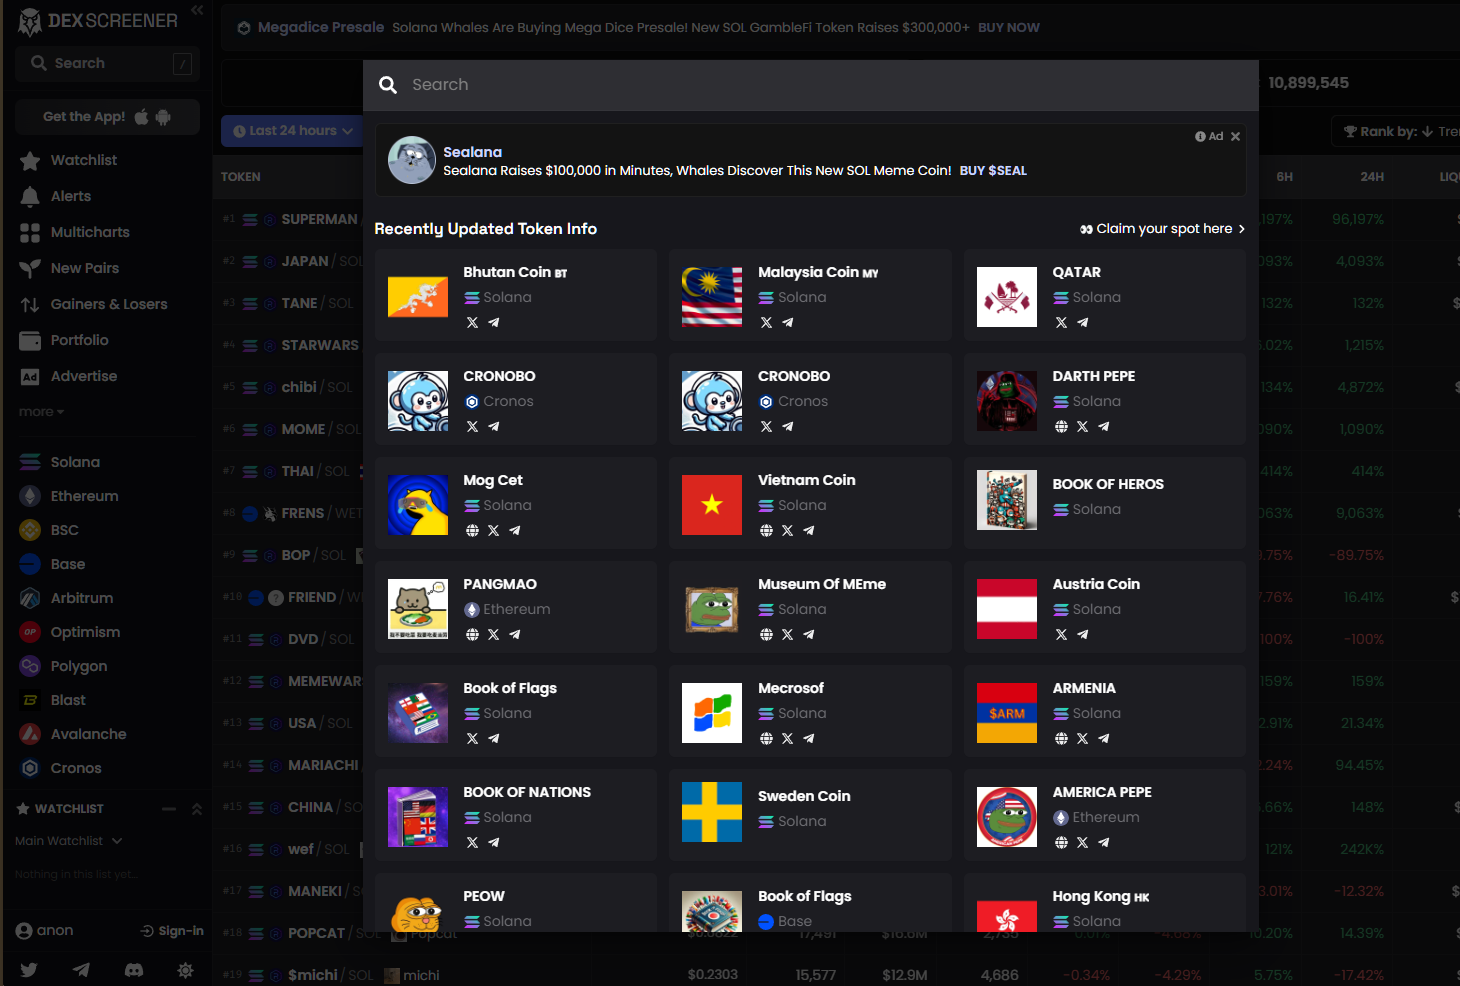Screen dimensions: 1460x986
Task: Click the sidebar Search box
Action: pyautogui.click(x=107, y=63)
